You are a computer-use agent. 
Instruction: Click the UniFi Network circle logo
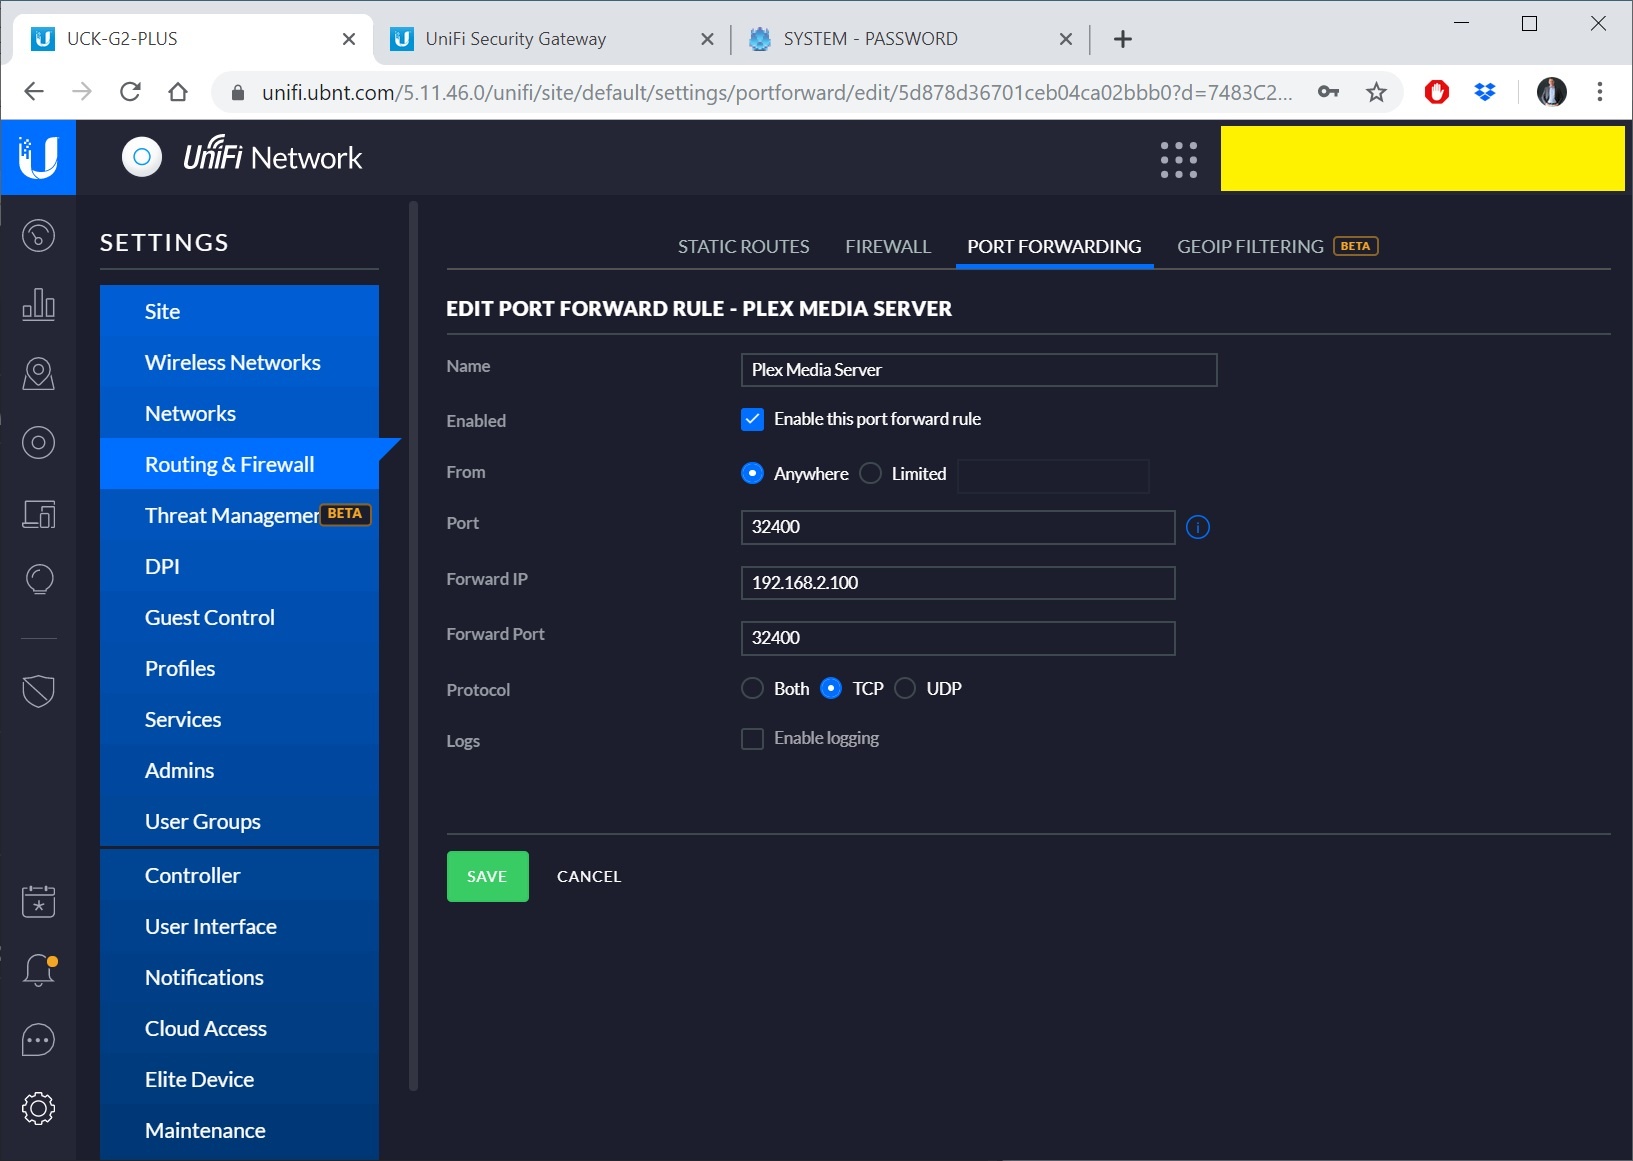pyautogui.click(x=142, y=157)
